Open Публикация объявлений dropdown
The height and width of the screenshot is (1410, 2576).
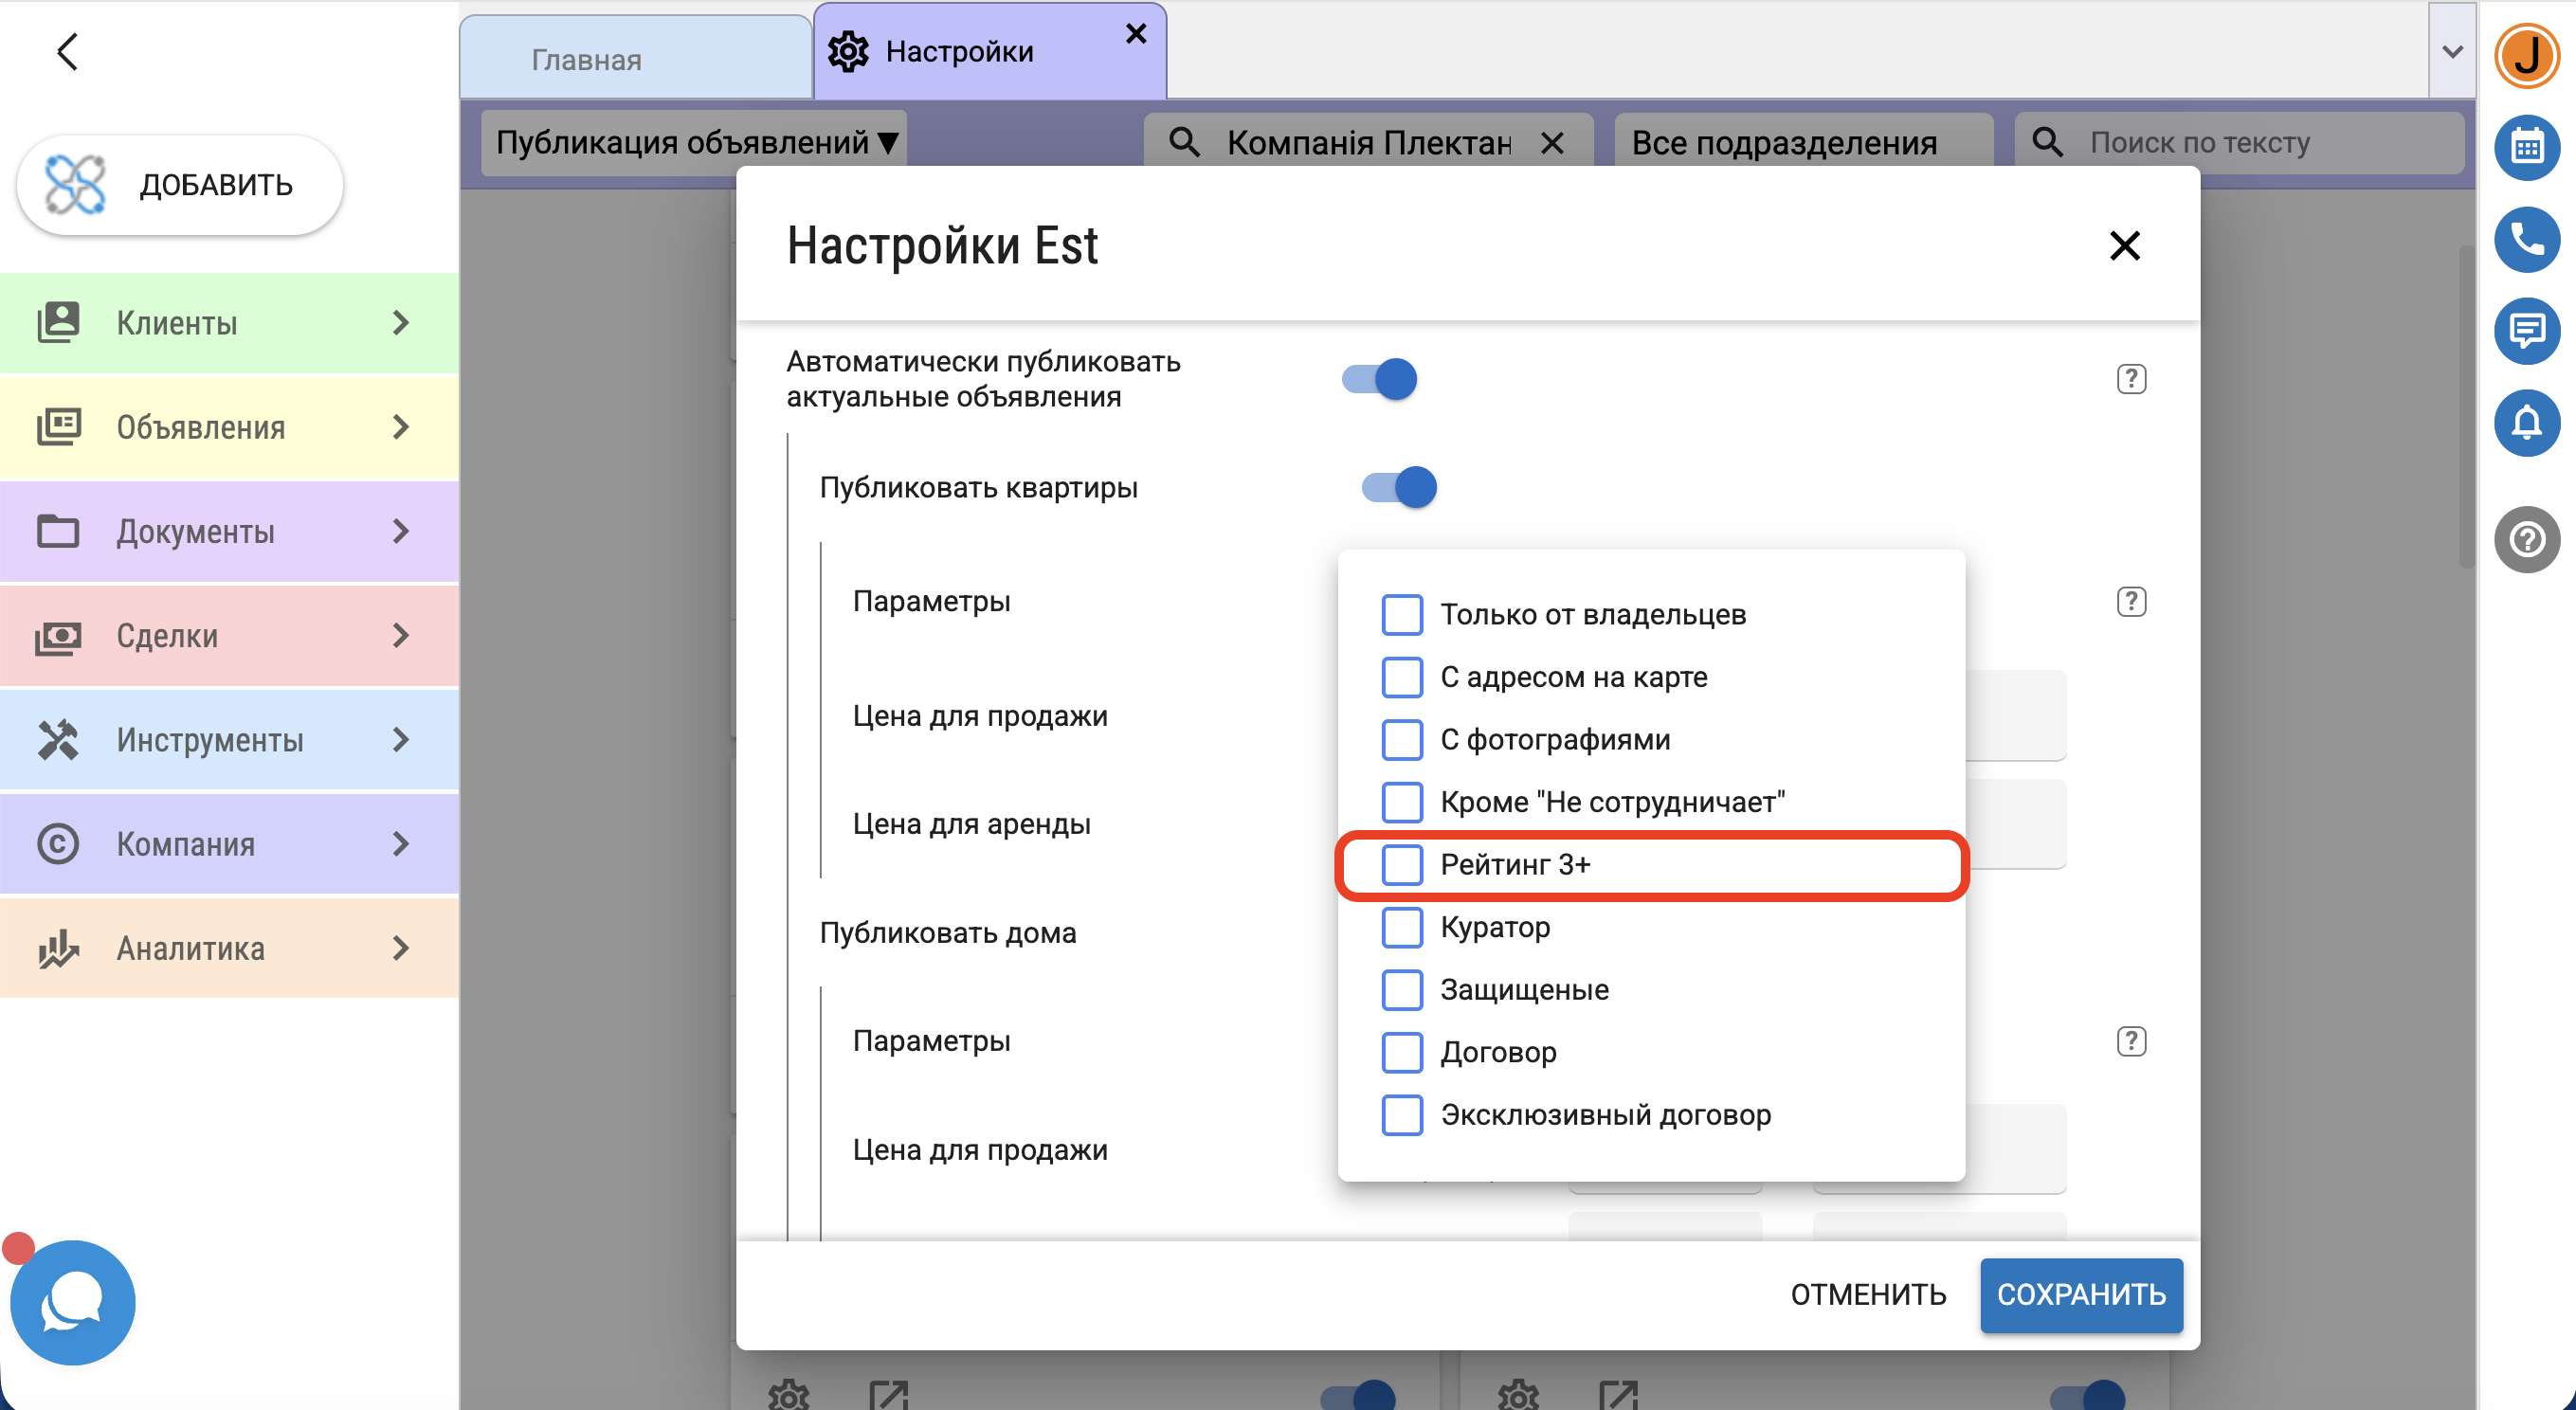[x=695, y=142]
